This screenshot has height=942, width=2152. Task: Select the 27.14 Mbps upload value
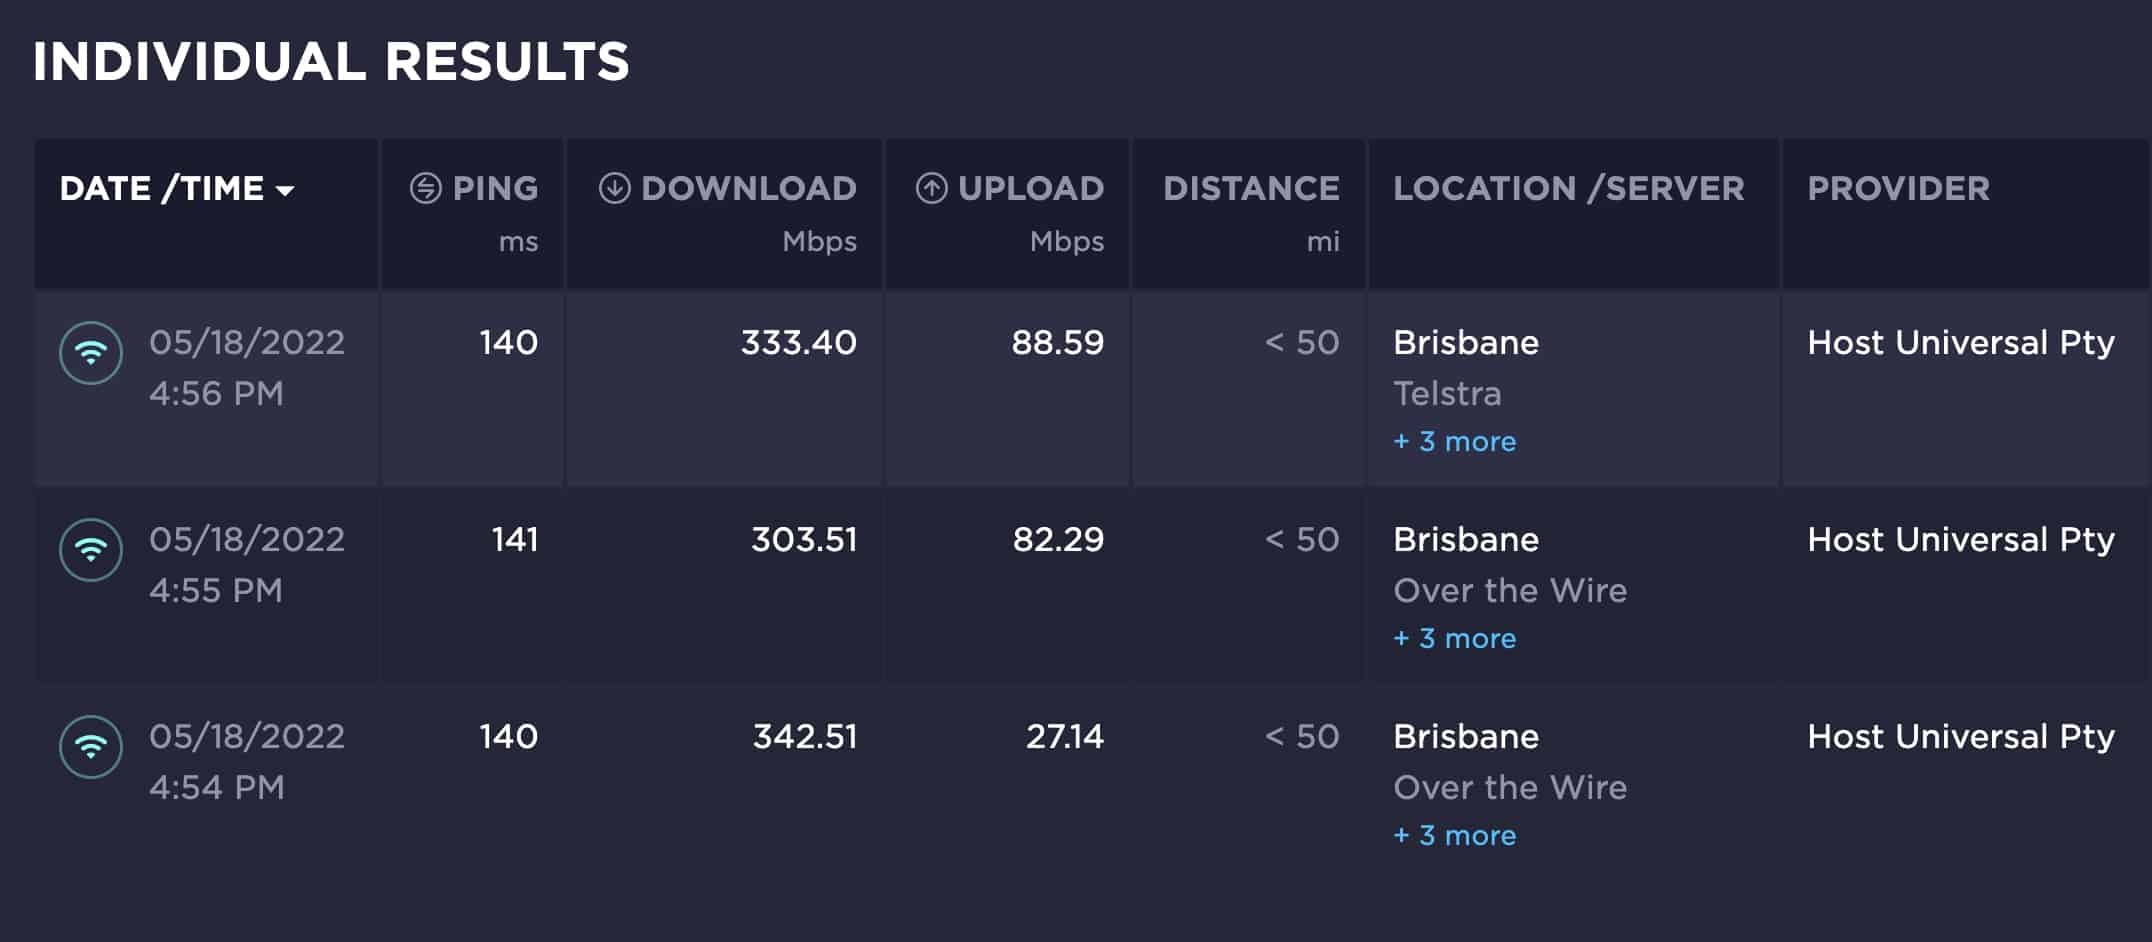[x=1064, y=737]
